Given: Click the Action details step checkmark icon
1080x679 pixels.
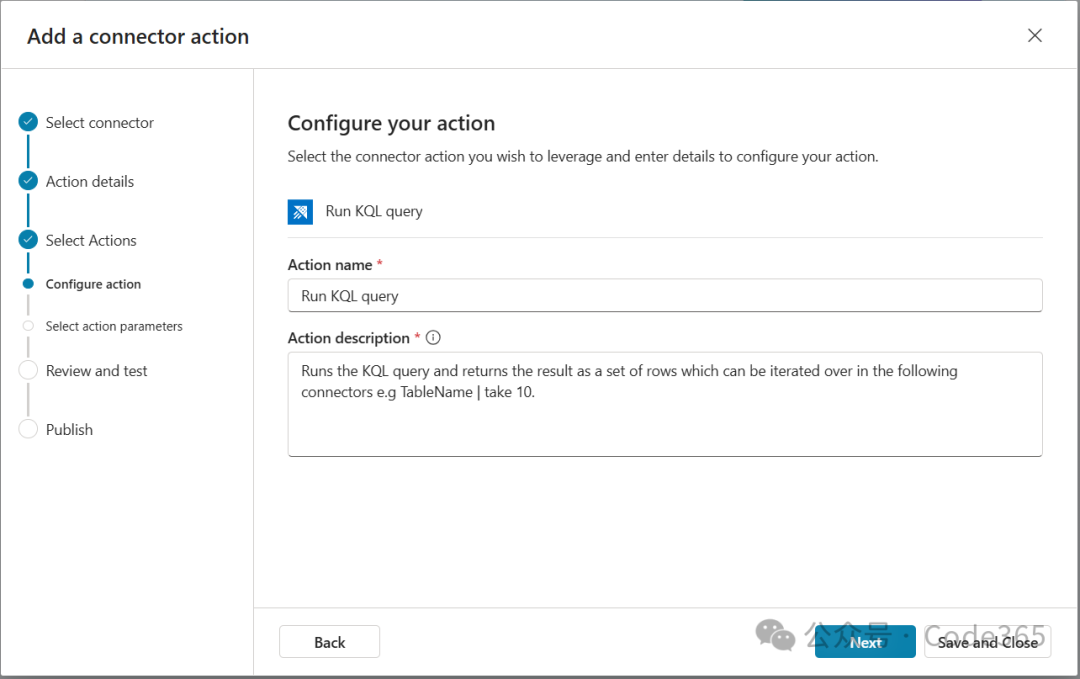Looking at the screenshot, I should click(x=28, y=181).
